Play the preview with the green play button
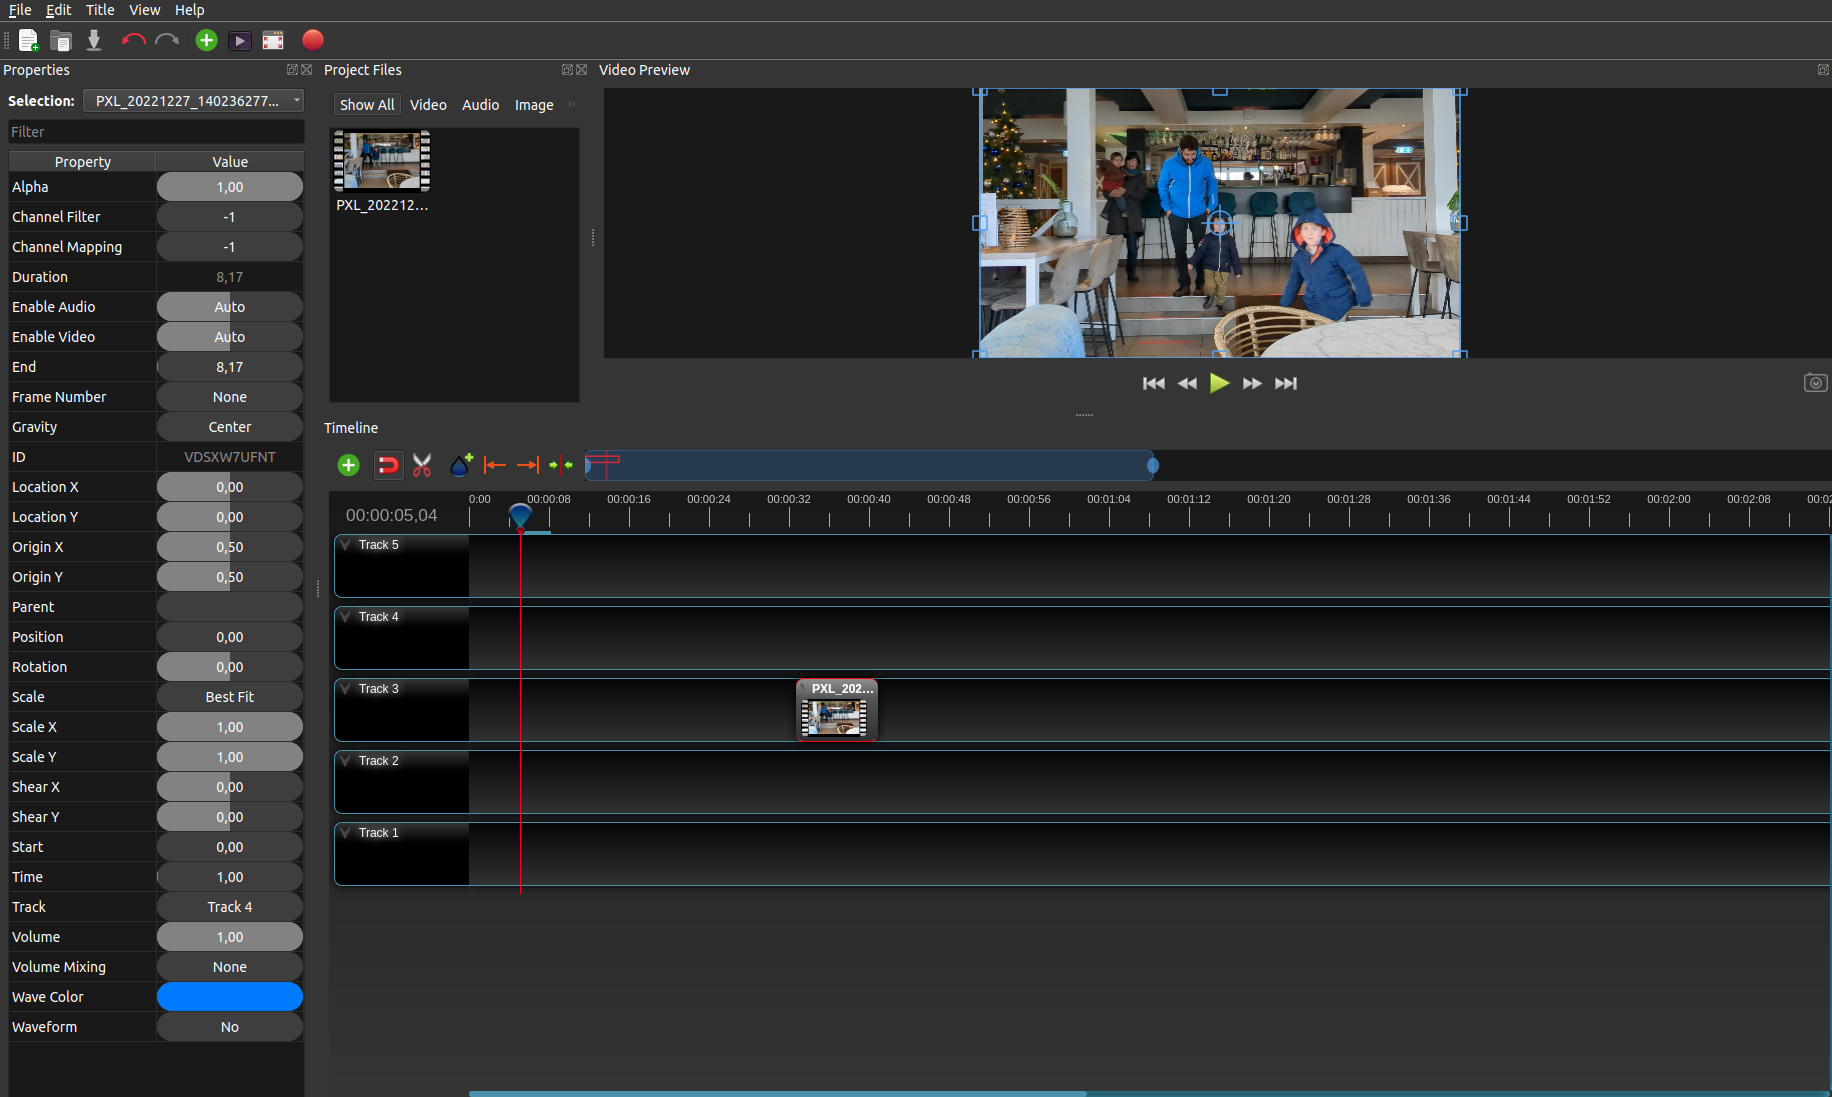Image resolution: width=1832 pixels, height=1097 pixels. pos(1219,383)
